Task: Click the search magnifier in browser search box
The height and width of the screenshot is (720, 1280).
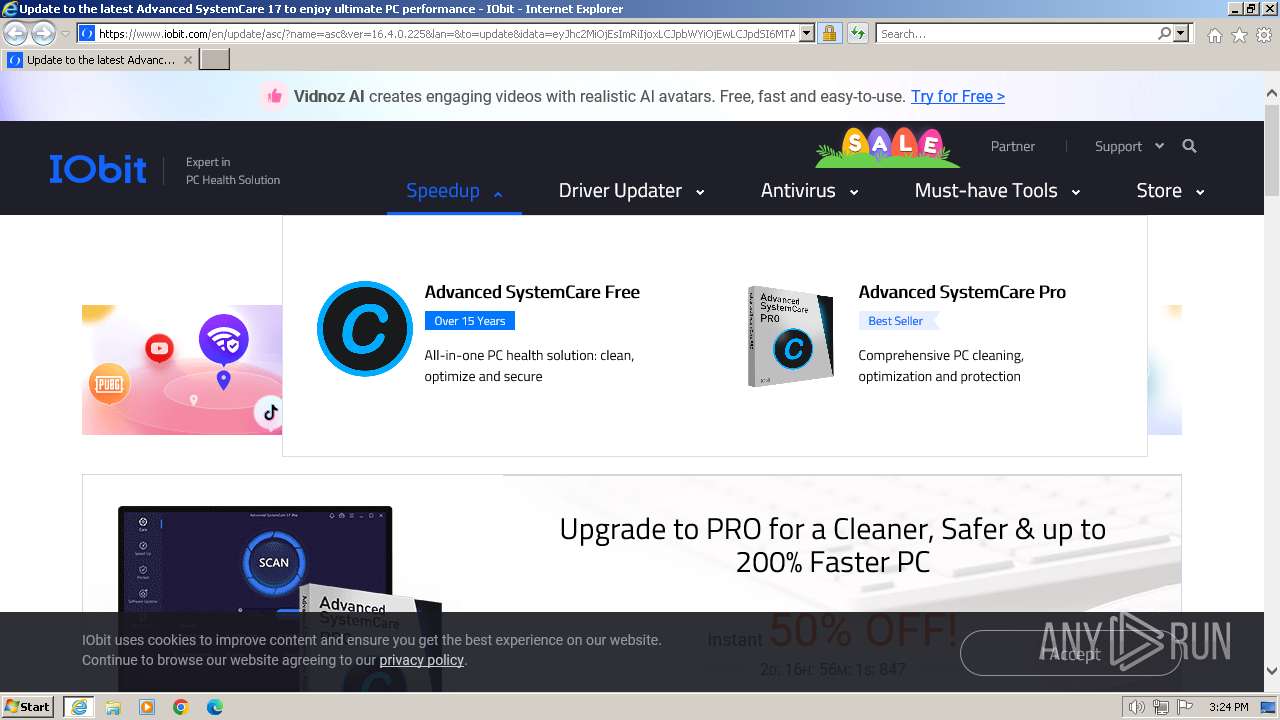Action: (x=1164, y=33)
